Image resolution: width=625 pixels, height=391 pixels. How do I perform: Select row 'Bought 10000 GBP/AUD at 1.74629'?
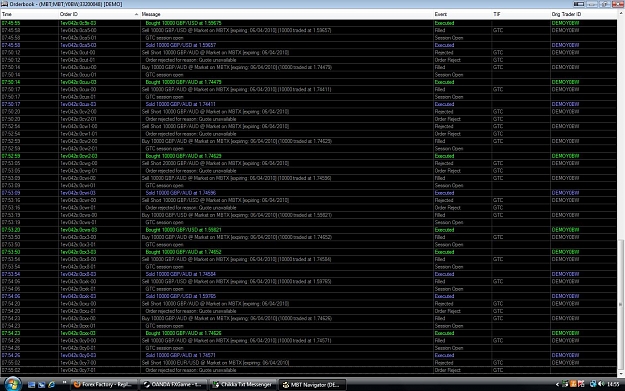tap(309, 156)
